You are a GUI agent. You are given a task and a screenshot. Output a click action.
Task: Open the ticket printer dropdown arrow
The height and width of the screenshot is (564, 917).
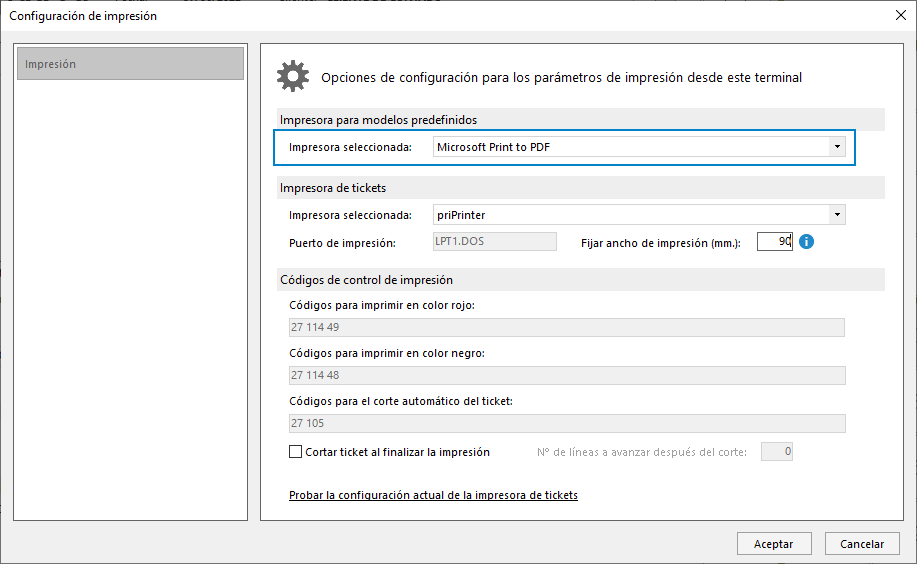pos(837,215)
